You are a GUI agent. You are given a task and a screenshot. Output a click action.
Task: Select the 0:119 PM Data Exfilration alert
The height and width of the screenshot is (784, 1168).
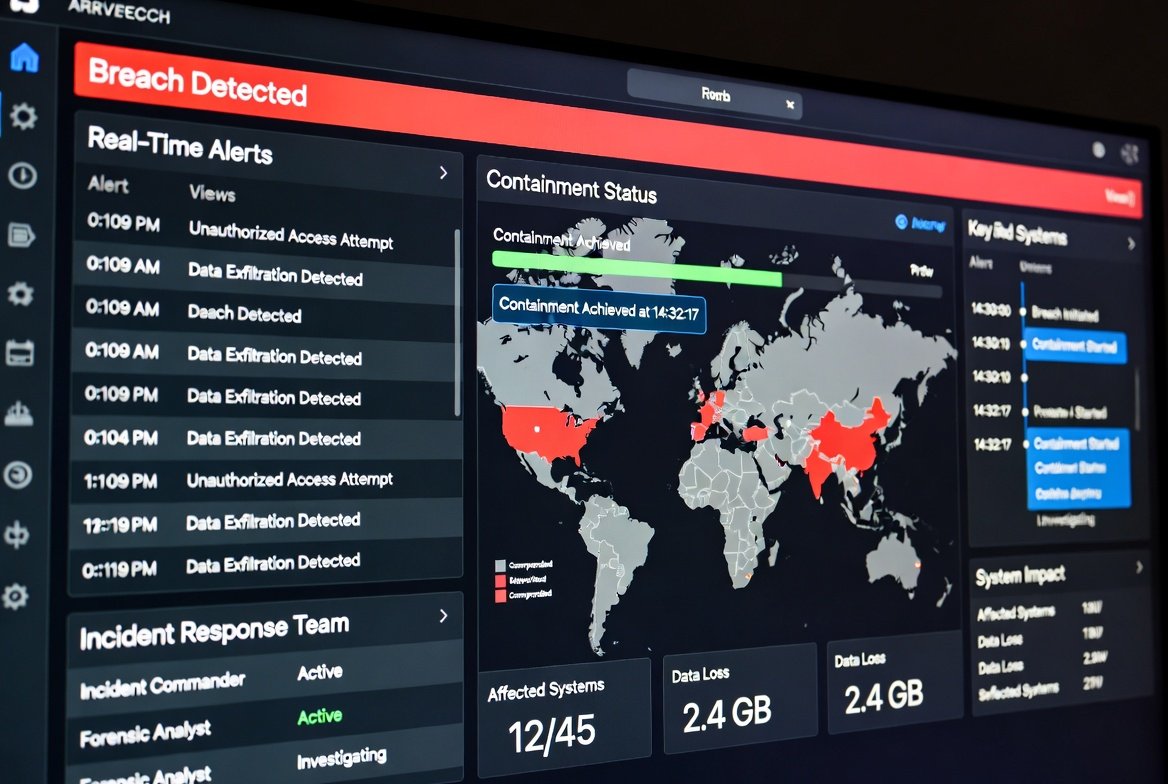click(266, 565)
